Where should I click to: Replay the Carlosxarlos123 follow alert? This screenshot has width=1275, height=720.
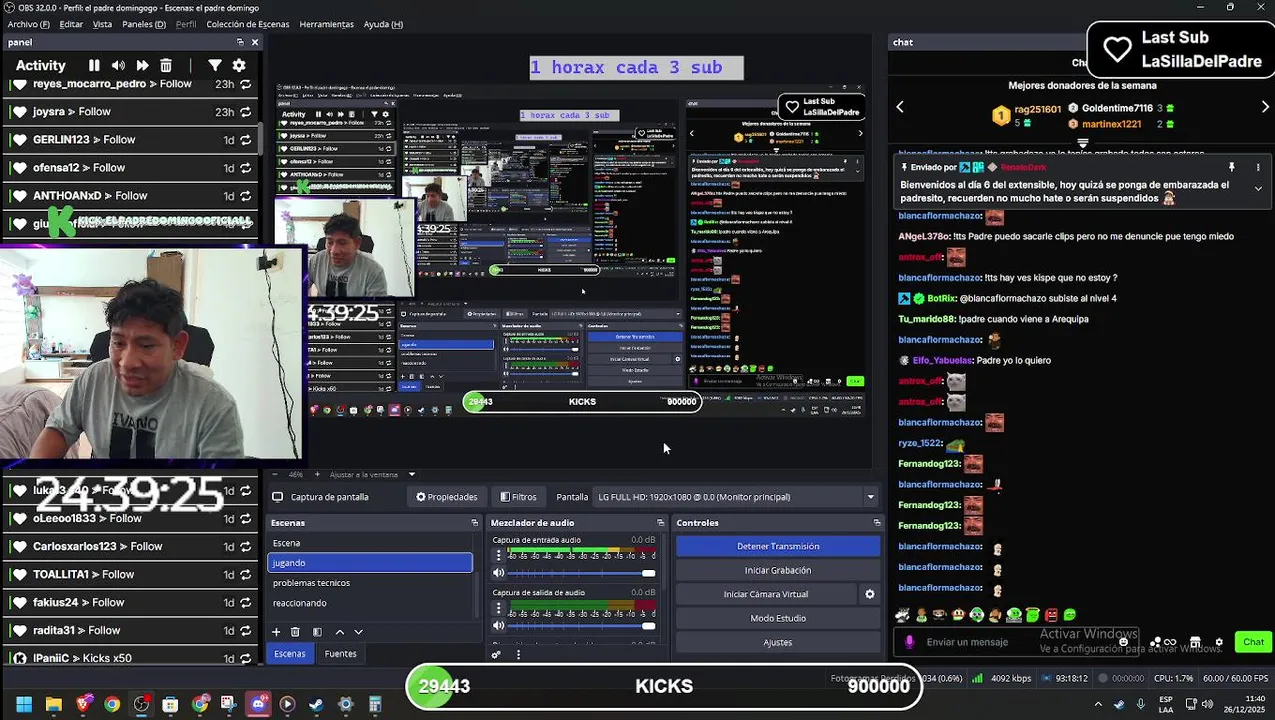tap(245, 547)
